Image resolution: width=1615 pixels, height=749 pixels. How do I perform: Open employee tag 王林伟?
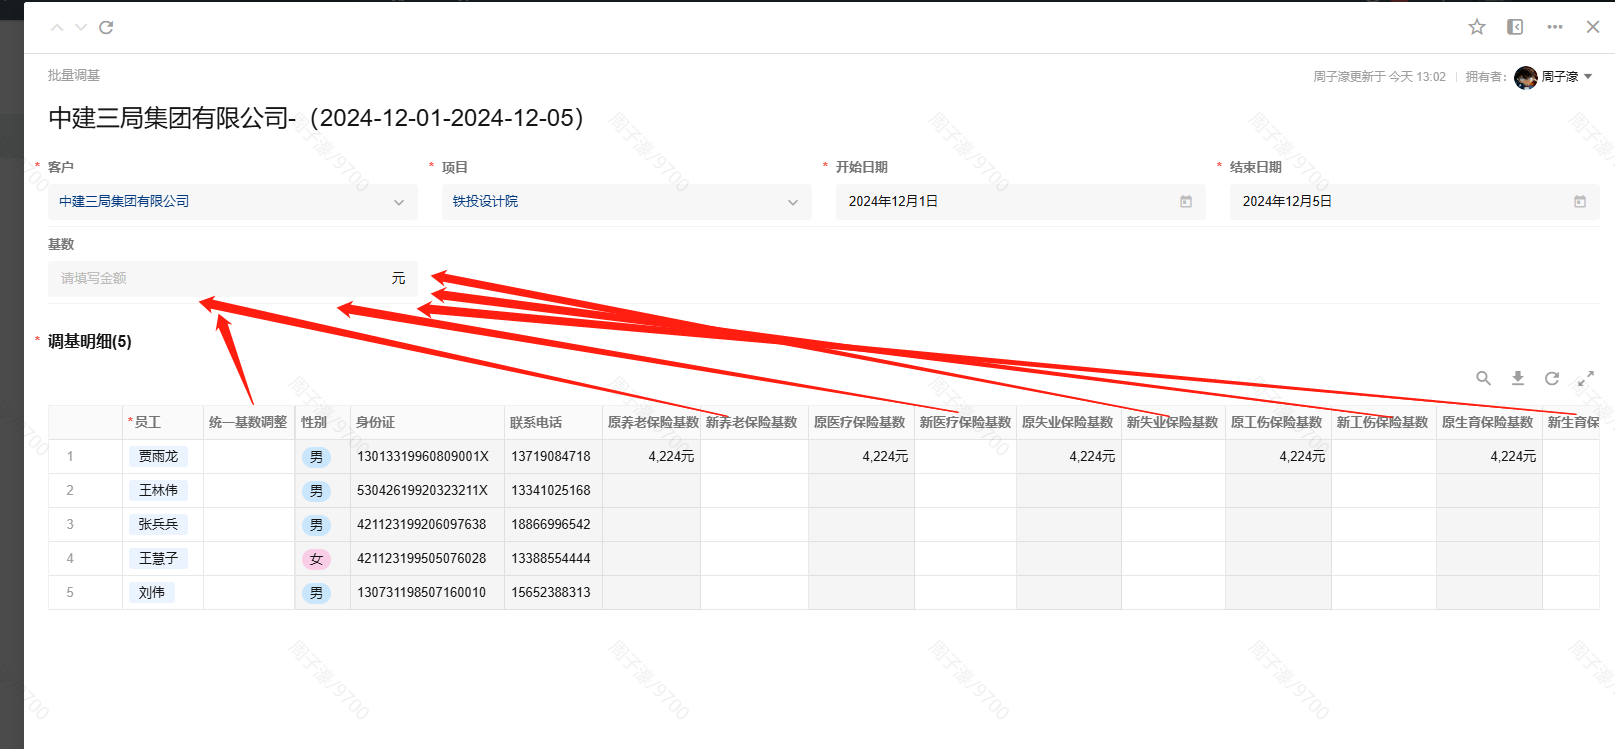click(158, 490)
